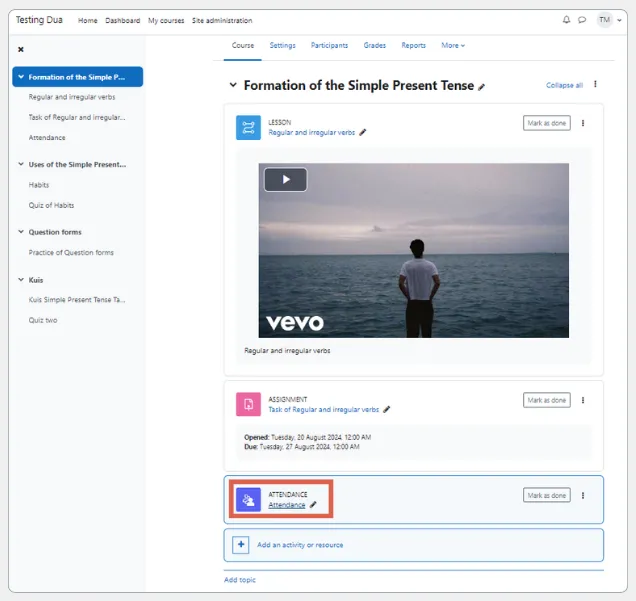Select Task of Regular and irregular... in the index

pos(77,117)
